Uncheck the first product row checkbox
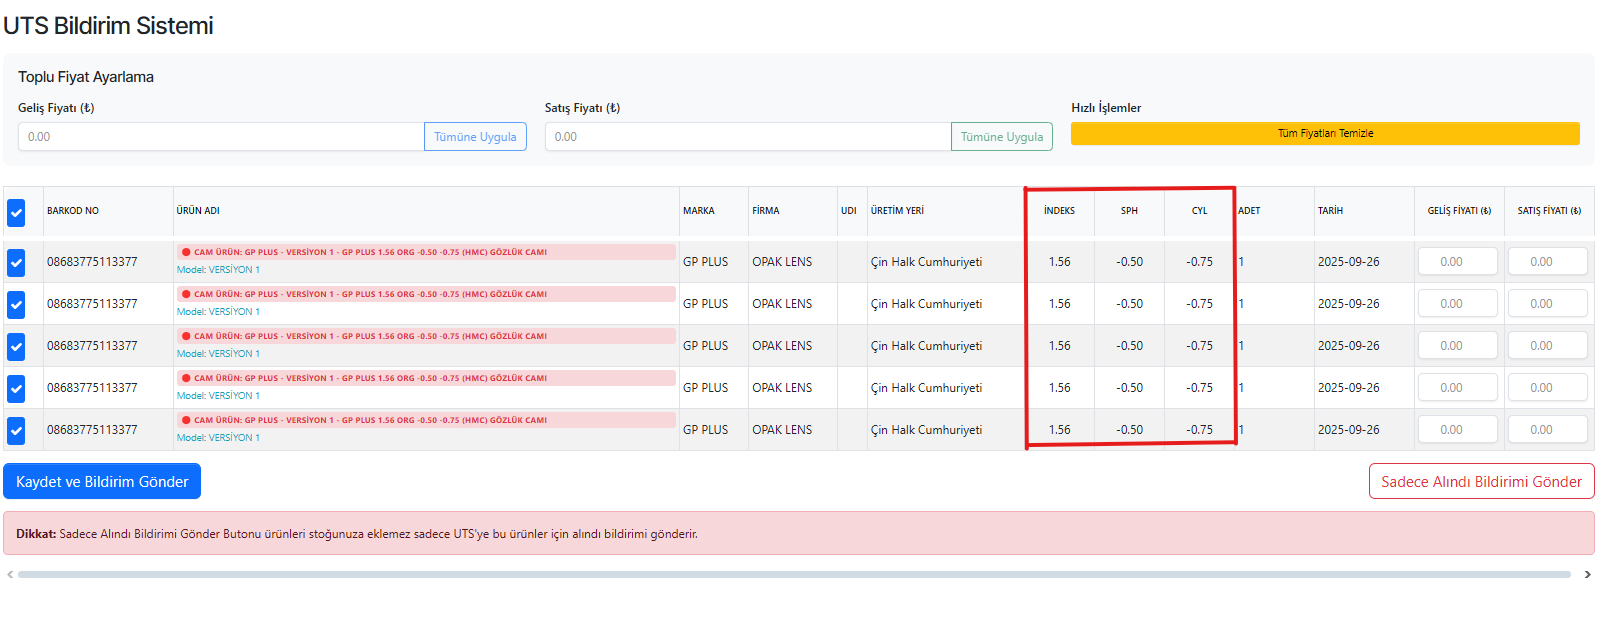 click(x=16, y=262)
